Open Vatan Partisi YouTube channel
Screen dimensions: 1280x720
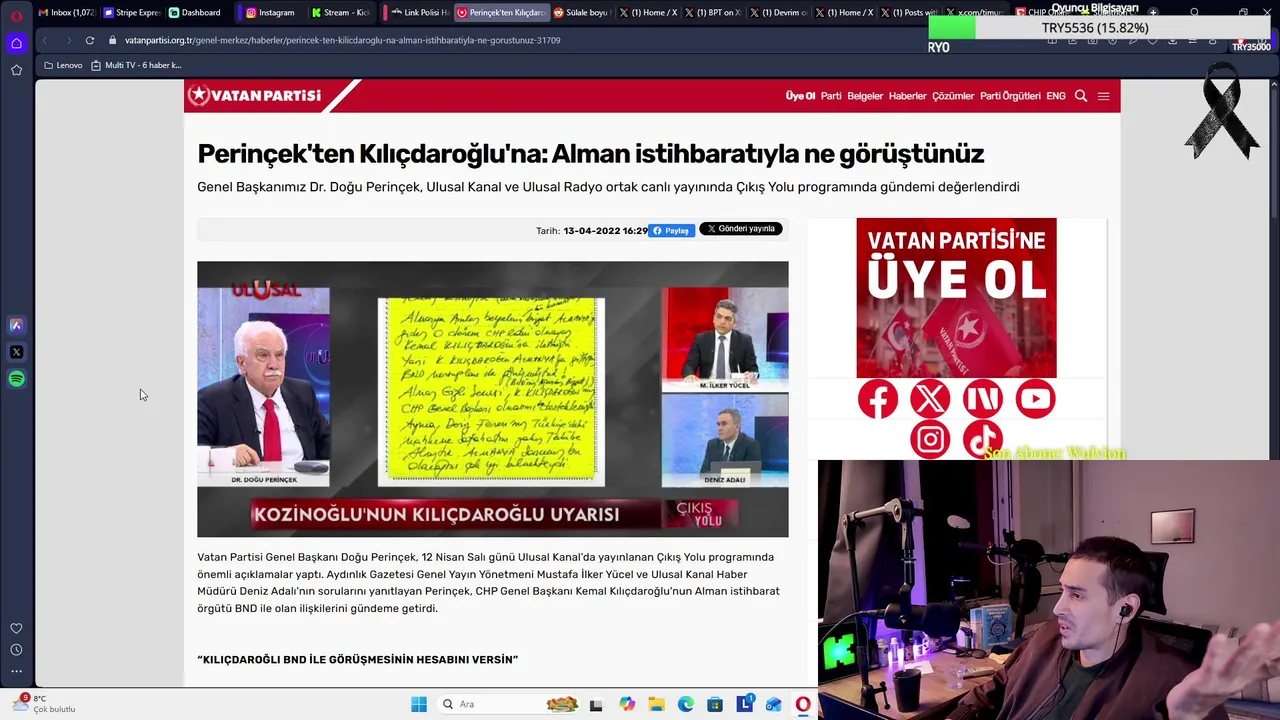pyautogui.click(x=1035, y=399)
